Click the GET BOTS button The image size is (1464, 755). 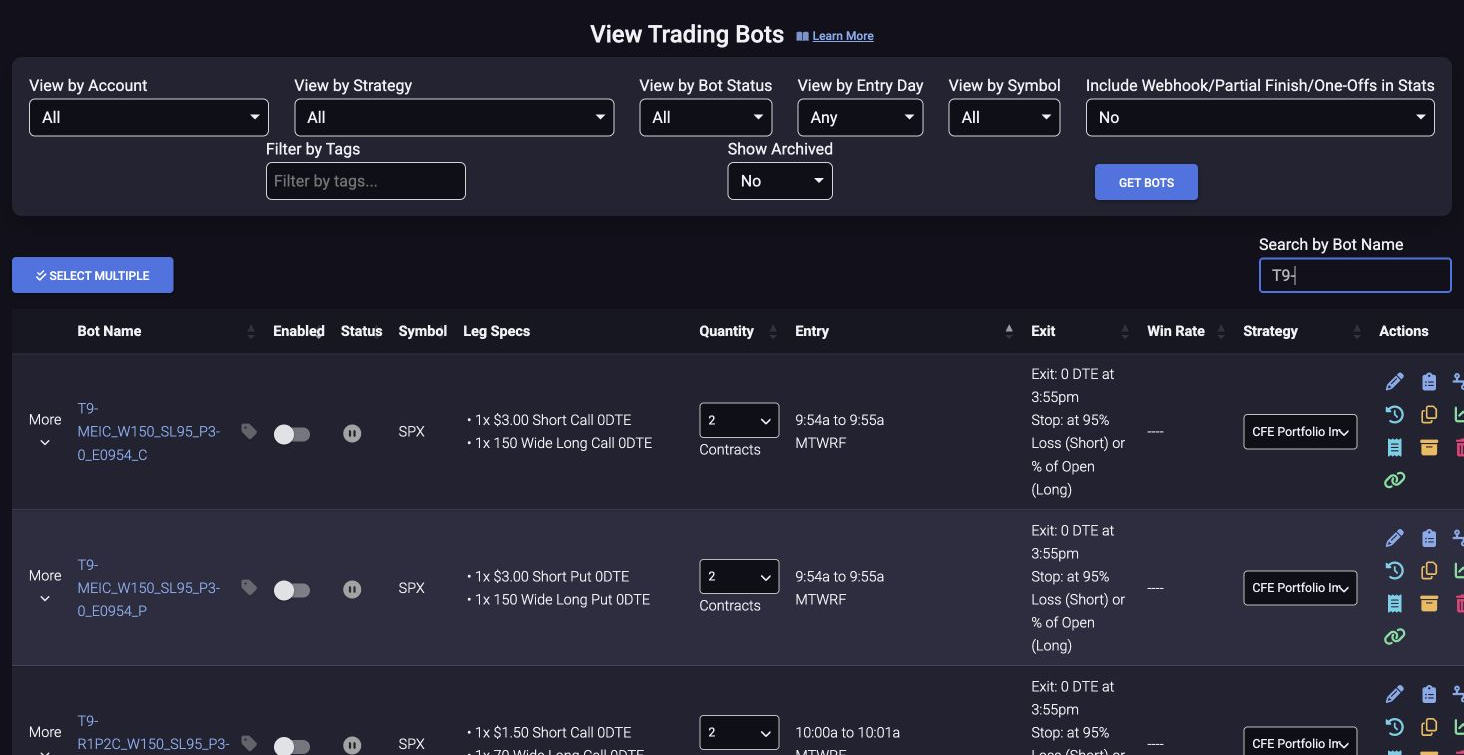[x=1146, y=182]
